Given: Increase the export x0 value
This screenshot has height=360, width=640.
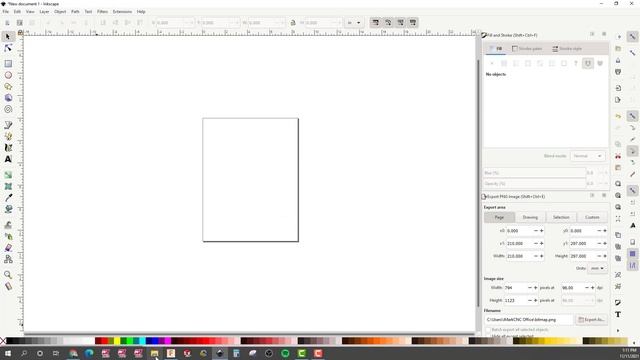Looking at the screenshot, I should pos(542,231).
